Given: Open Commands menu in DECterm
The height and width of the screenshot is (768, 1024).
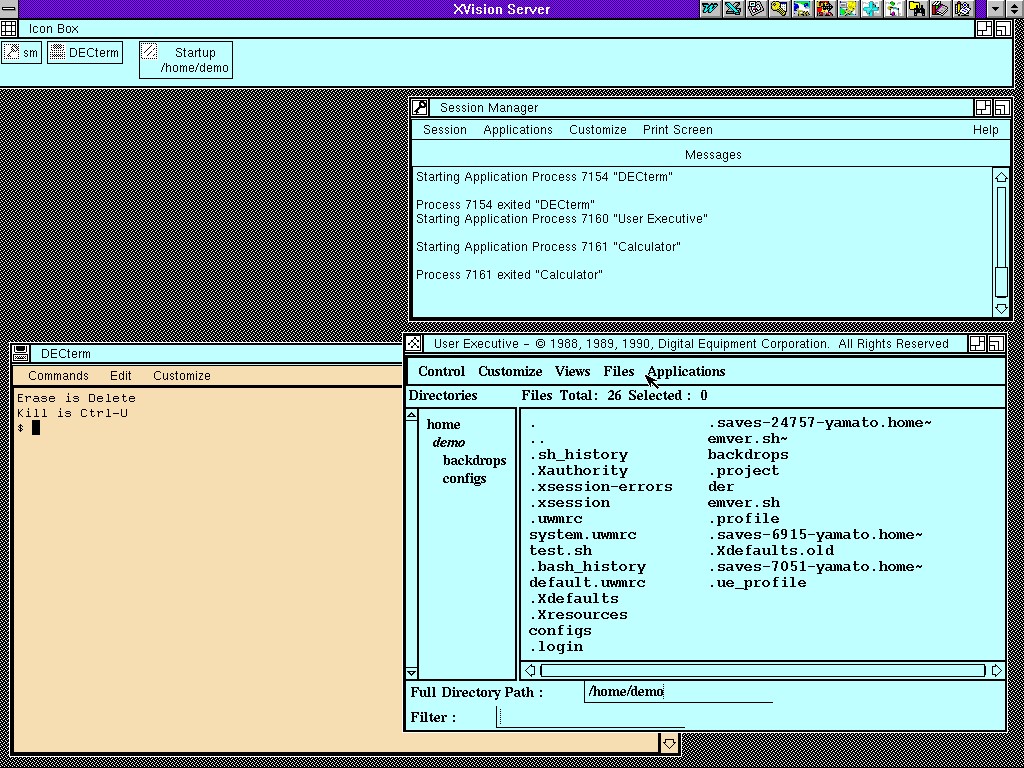Looking at the screenshot, I should pos(58,376).
